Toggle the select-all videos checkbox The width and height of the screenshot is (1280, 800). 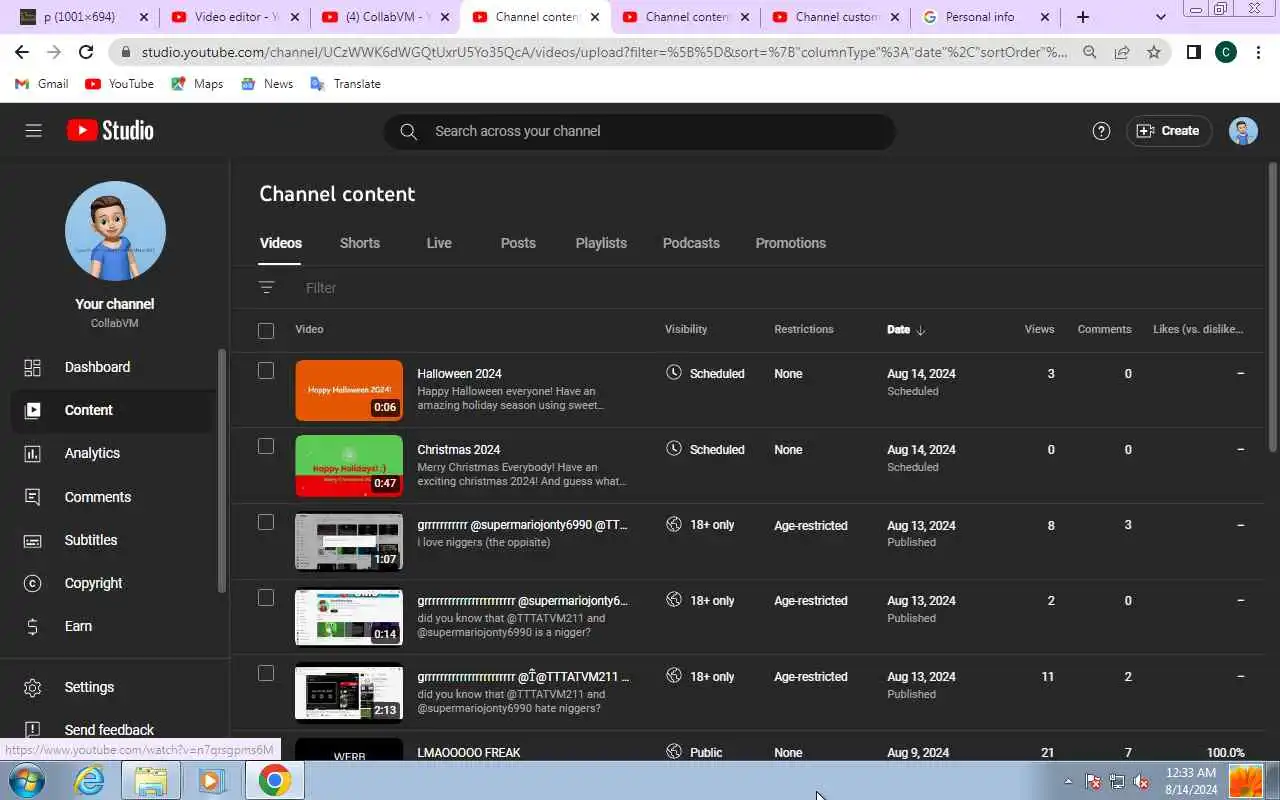pos(266,330)
